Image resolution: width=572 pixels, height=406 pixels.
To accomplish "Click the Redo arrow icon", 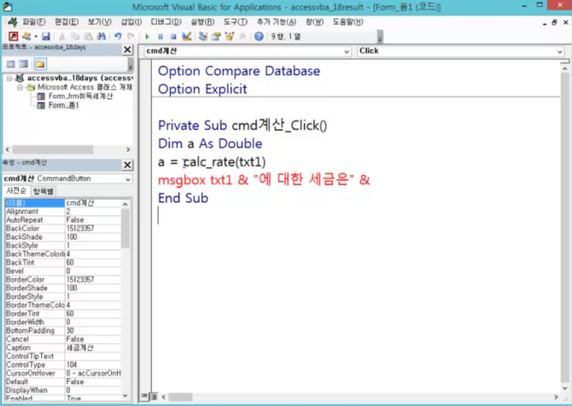I will tap(131, 36).
